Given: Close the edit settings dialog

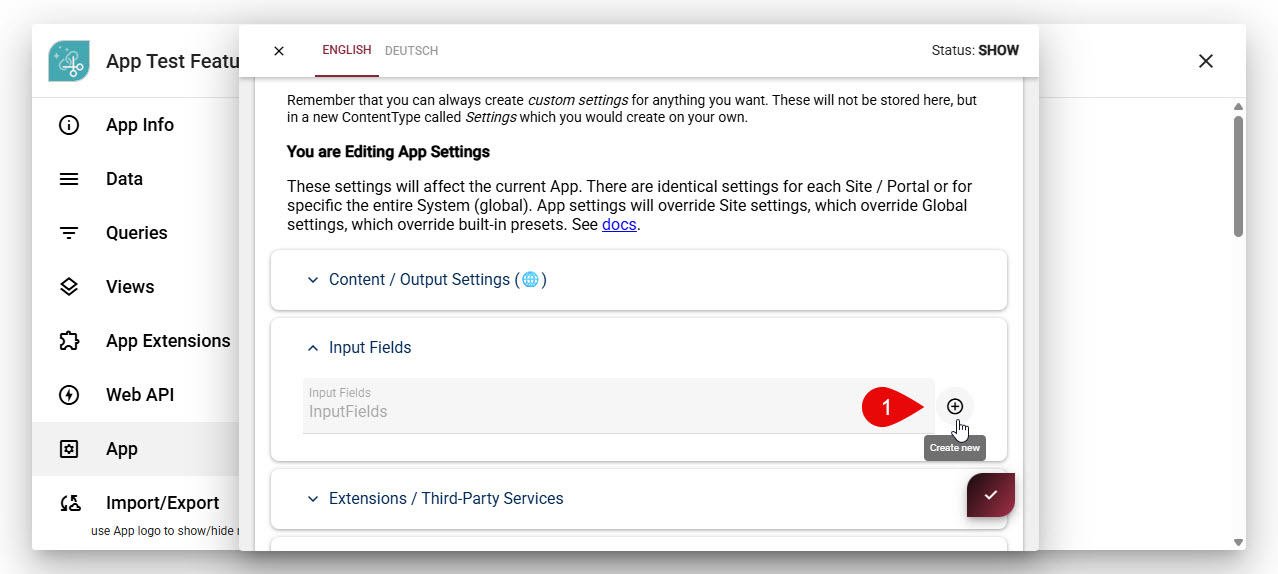Looking at the screenshot, I should point(279,51).
